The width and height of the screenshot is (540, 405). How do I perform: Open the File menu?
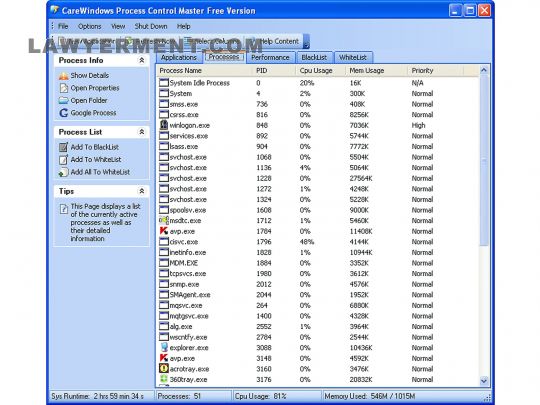point(63,26)
